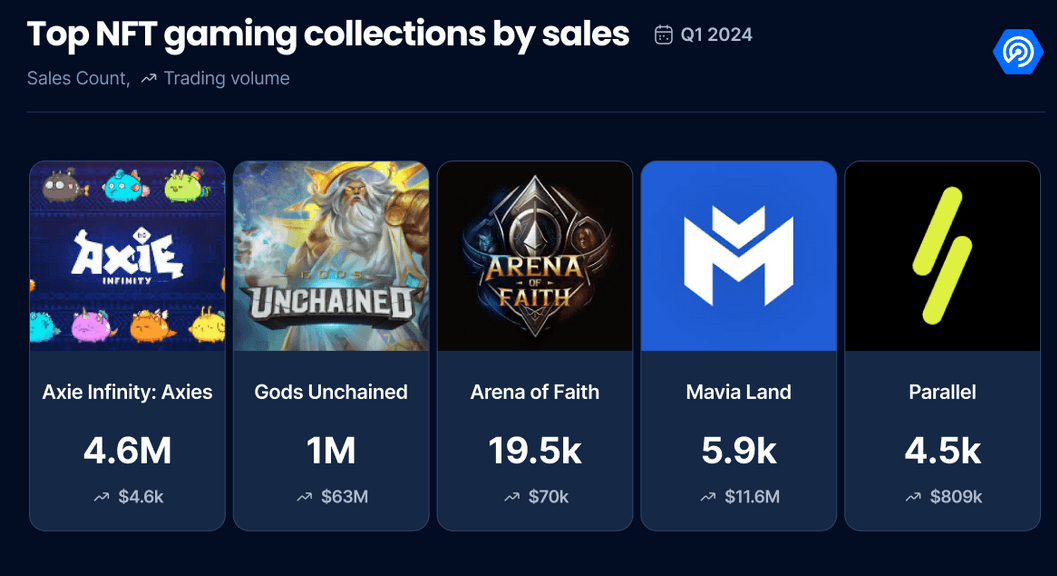Click the trend arrow icon next to Trading volume
Screen dimensions: 1057x576
tap(149, 79)
